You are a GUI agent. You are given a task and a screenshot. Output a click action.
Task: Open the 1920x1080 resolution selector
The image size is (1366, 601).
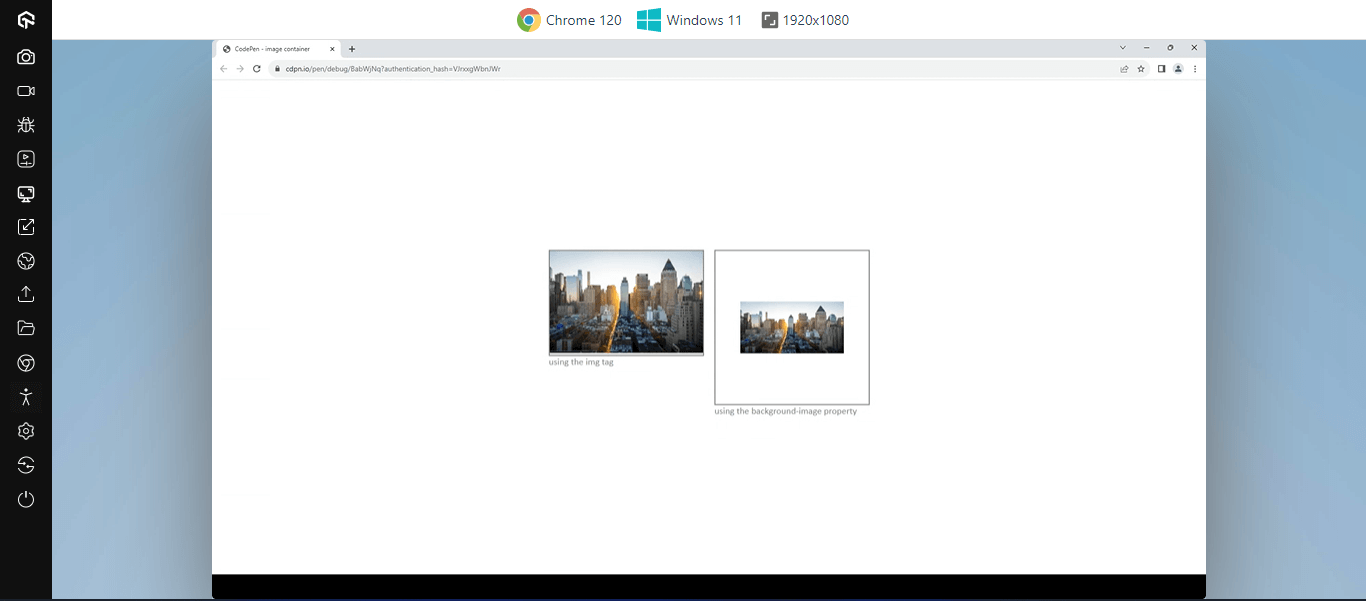(806, 19)
